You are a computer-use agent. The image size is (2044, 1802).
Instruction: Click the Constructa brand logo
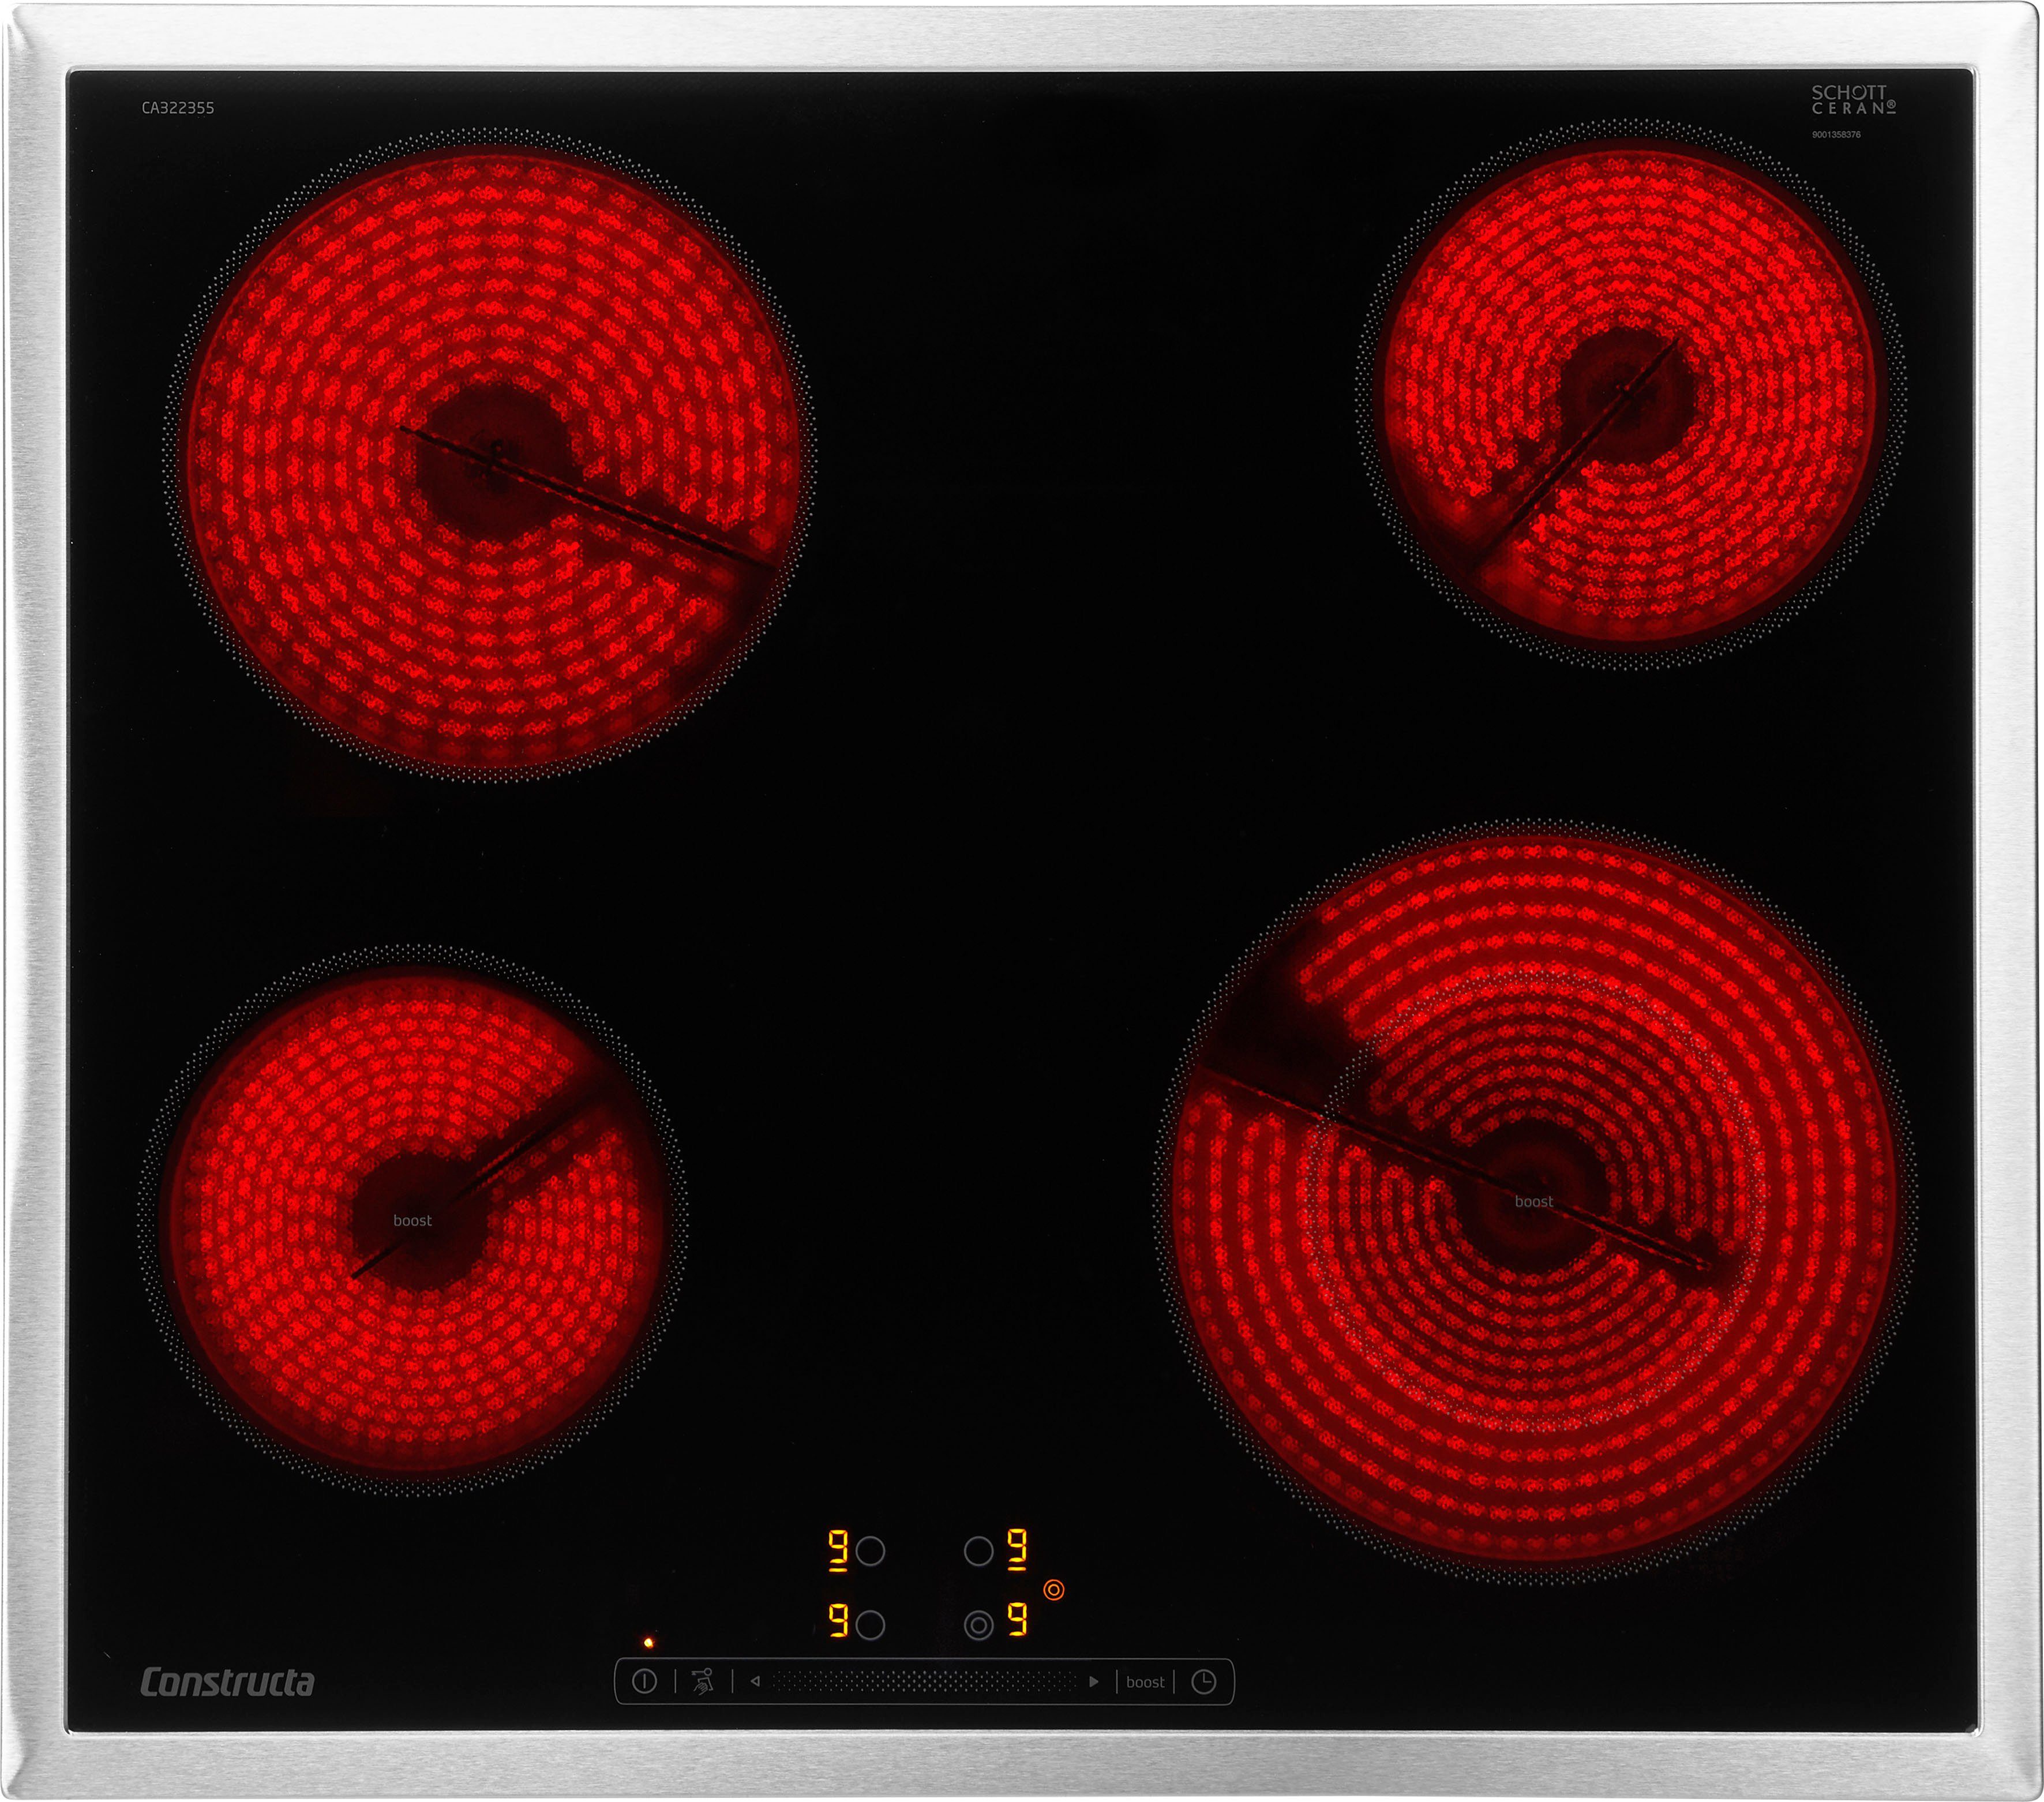click(x=227, y=1682)
